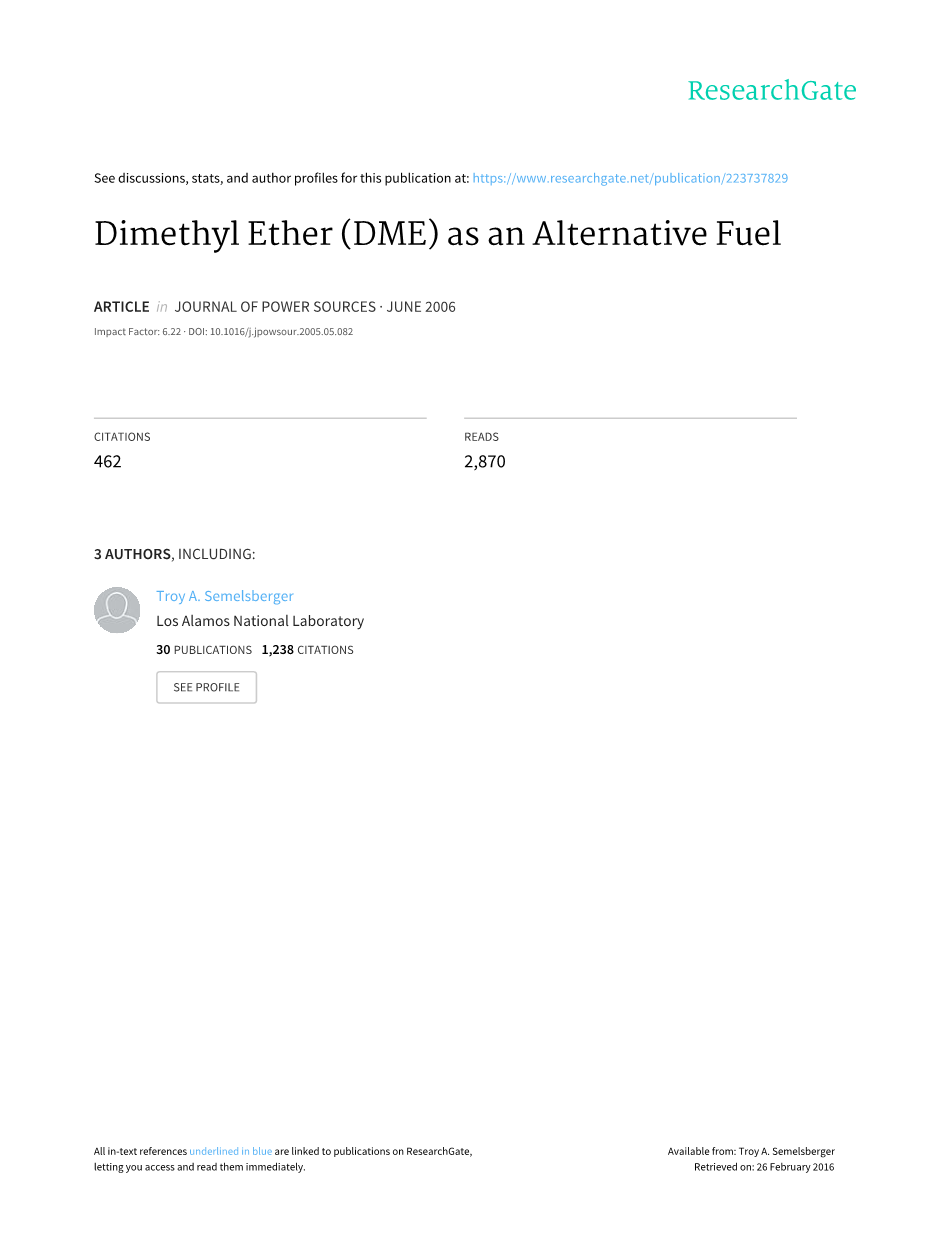Click the author avatar placeholder image
Screen dimensions: 927x1236
click(117, 610)
